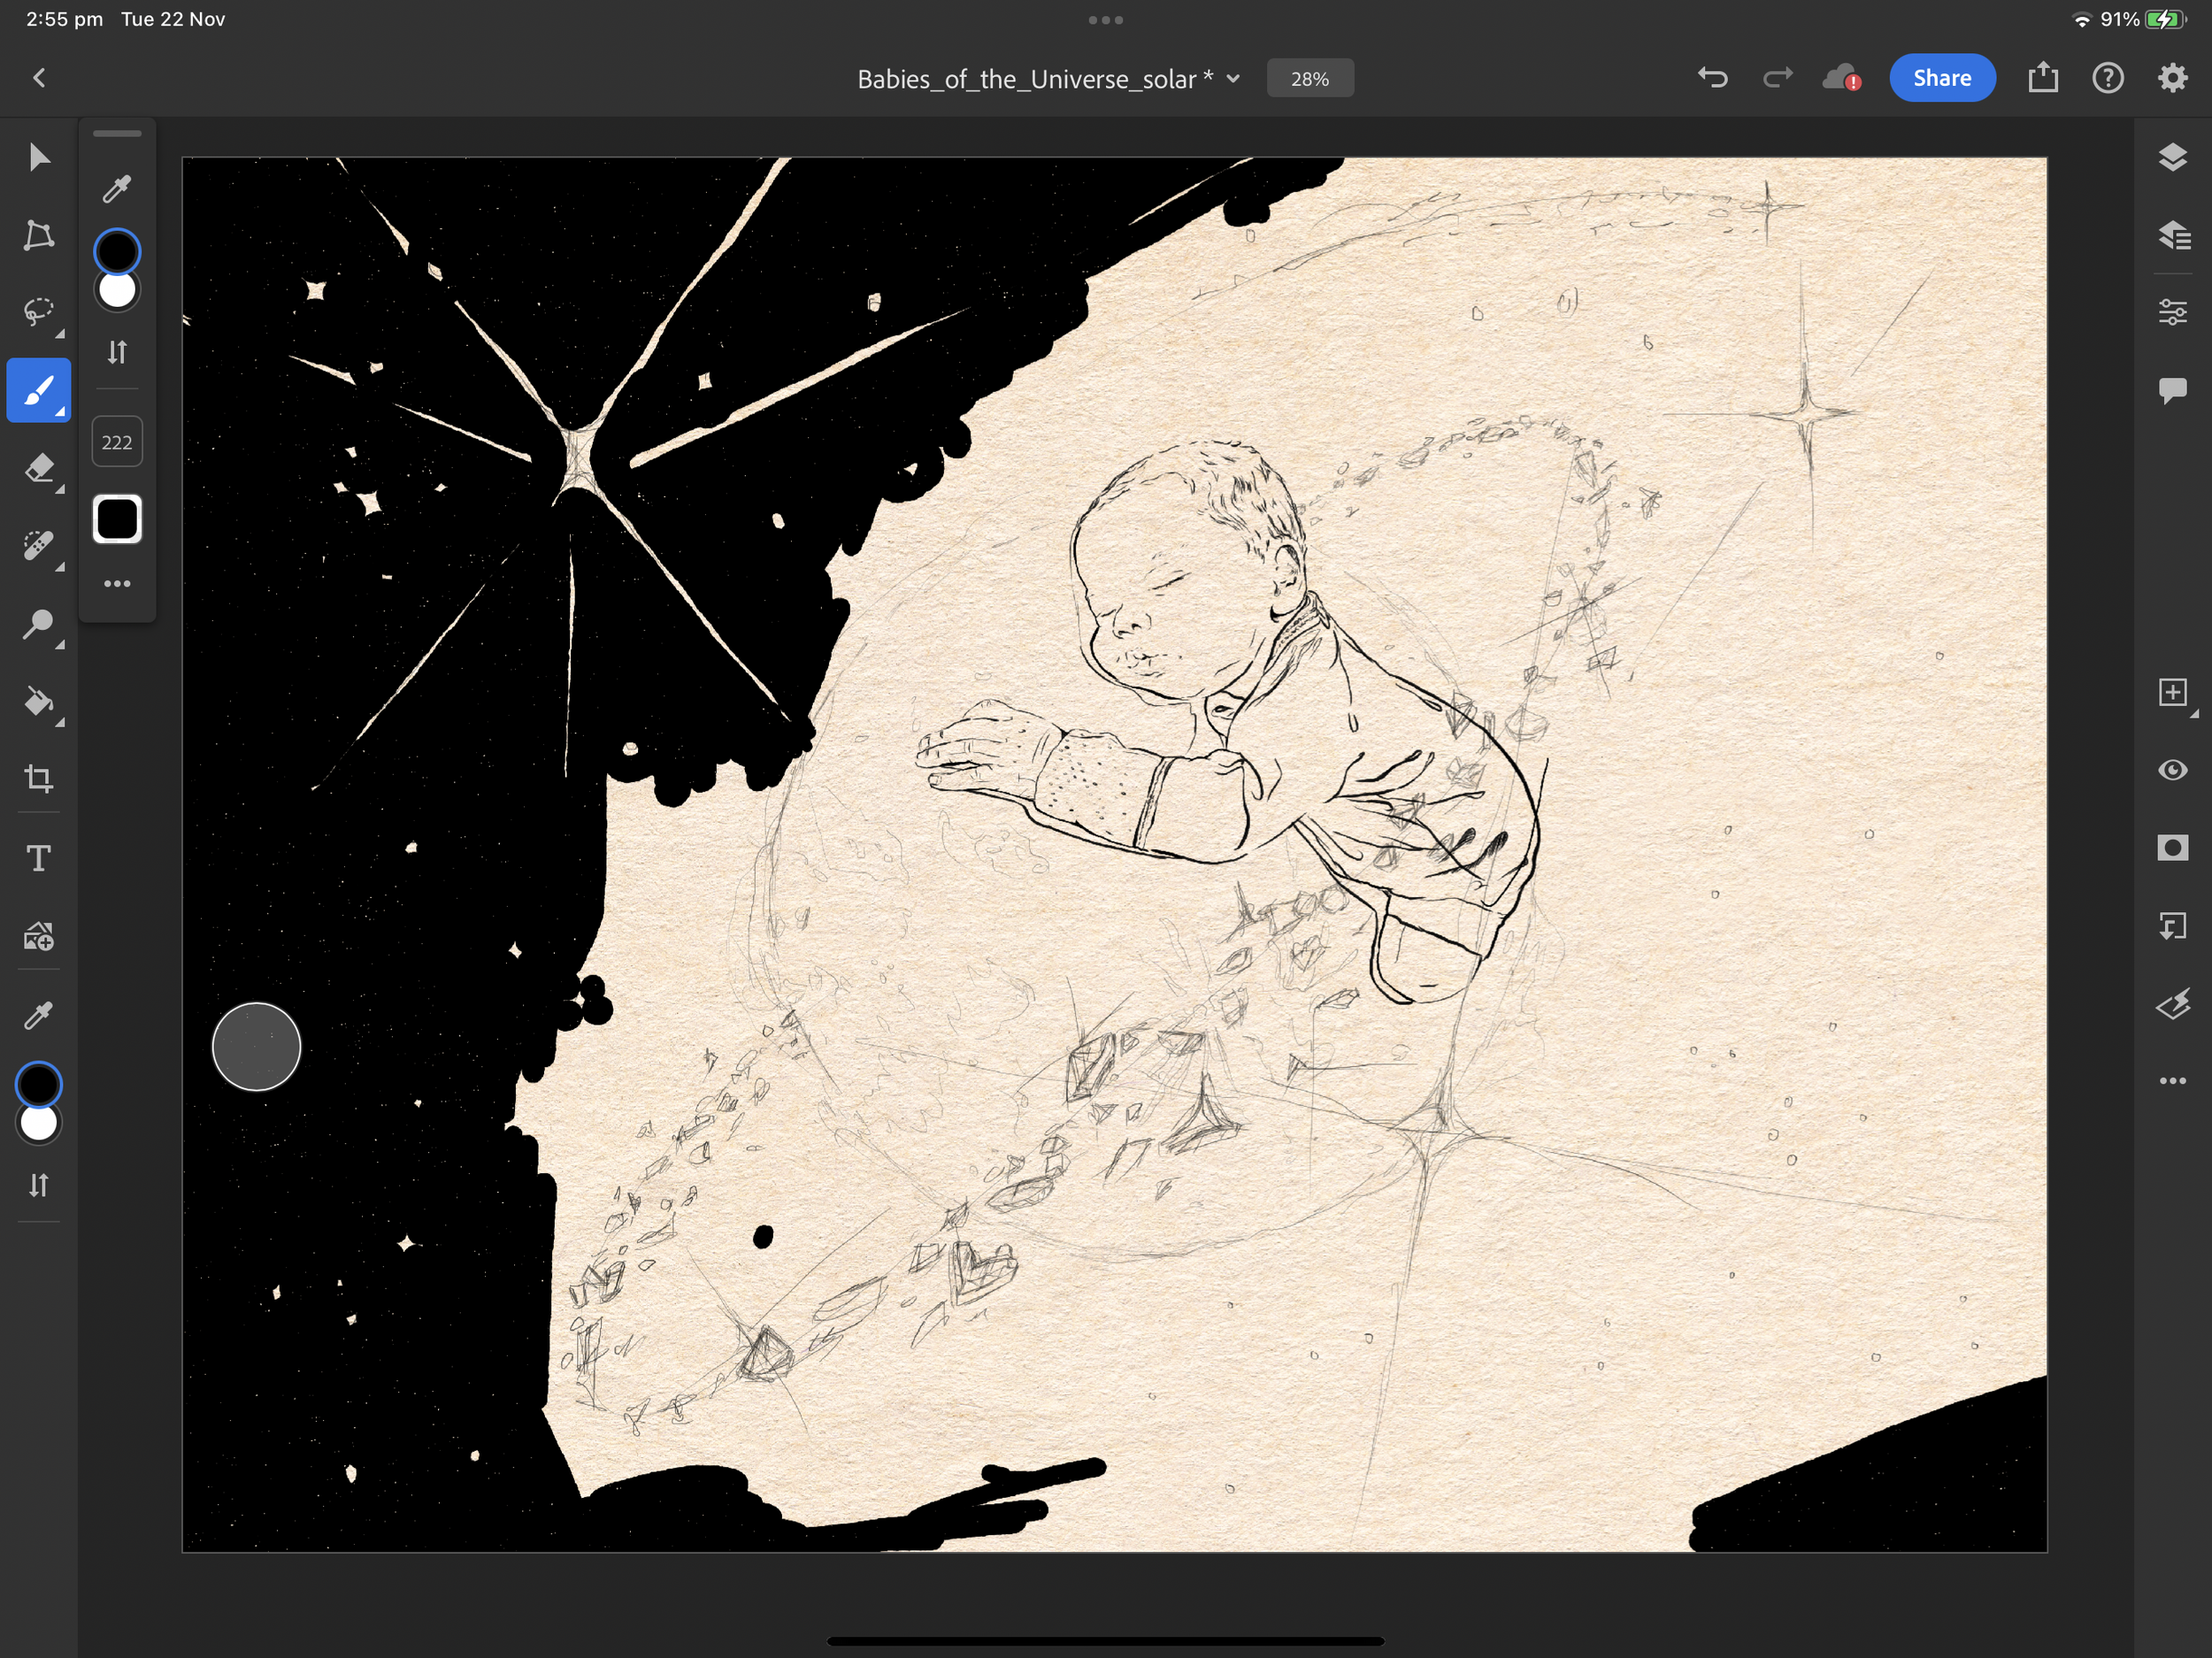Select the Eraser tool
The width and height of the screenshot is (2212, 1658).
(x=39, y=468)
